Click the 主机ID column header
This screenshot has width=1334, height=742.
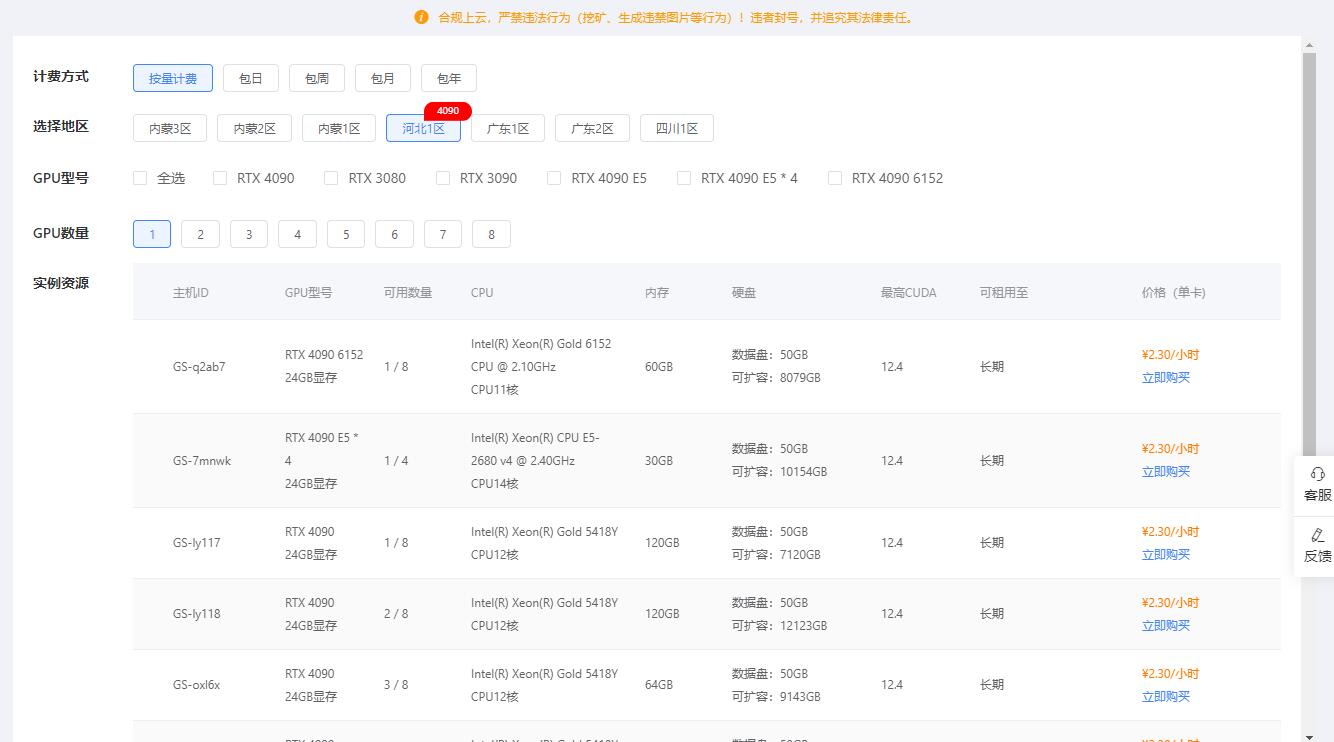click(191, 293)
